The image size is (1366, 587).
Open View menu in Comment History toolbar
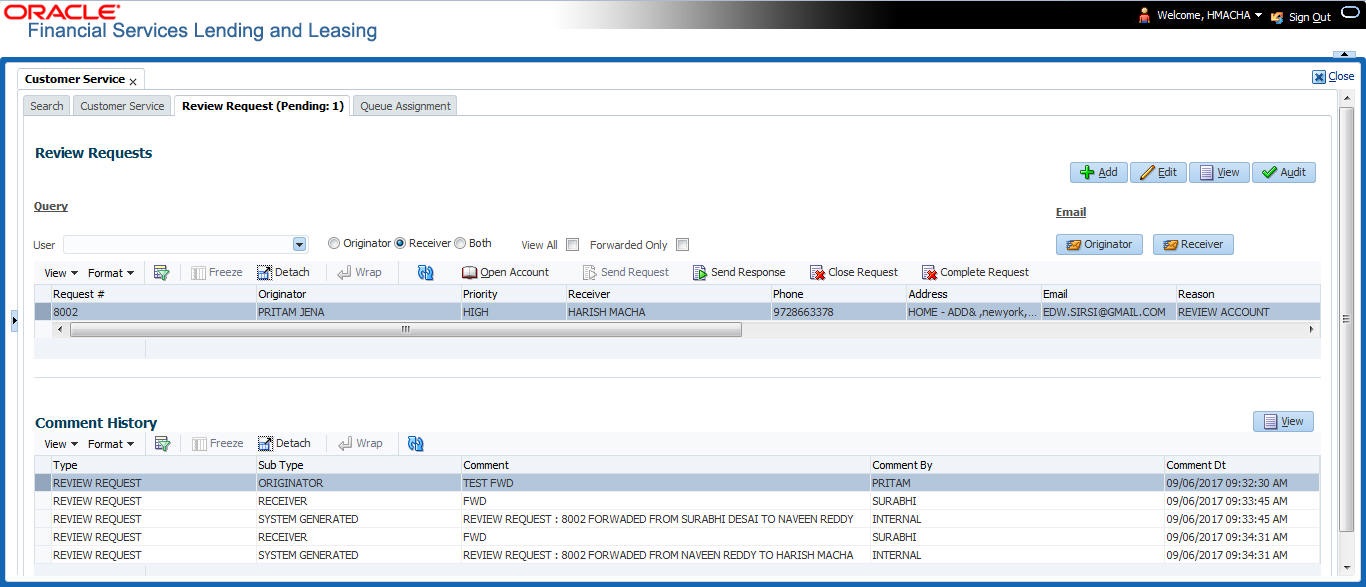pos(60,443)
